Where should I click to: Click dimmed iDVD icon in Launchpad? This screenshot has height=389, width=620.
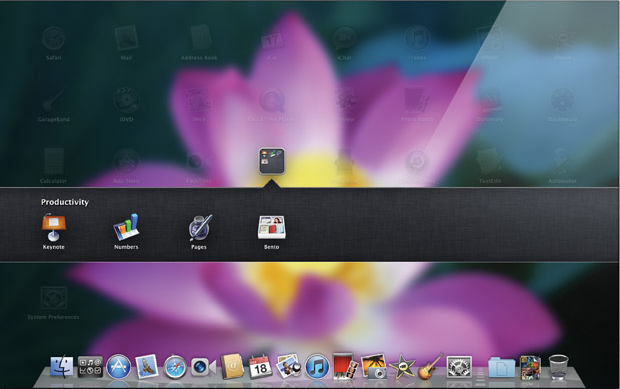click(126, 100)
